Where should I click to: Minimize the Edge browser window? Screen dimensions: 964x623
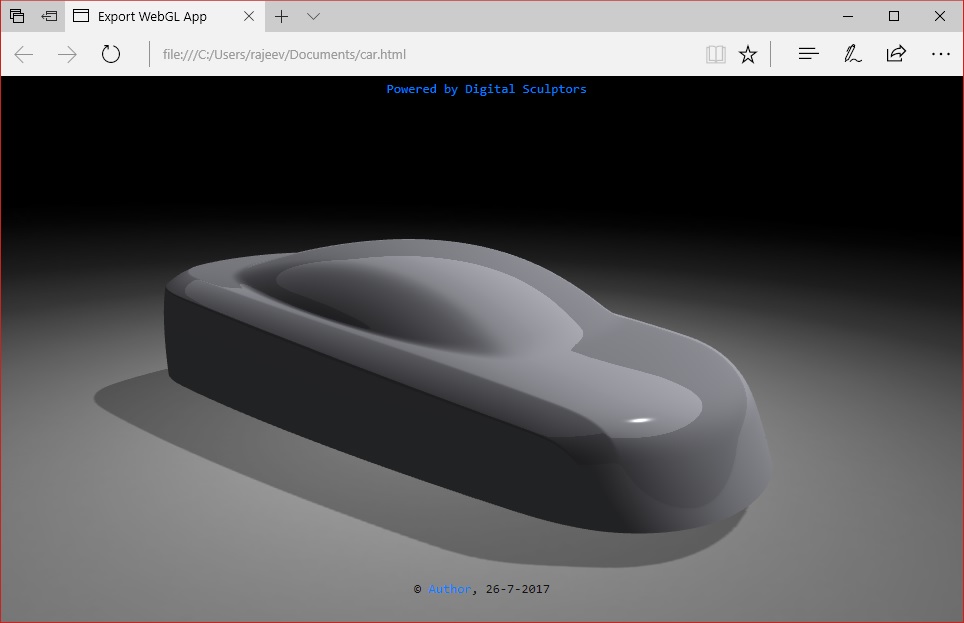click(848, 17)
